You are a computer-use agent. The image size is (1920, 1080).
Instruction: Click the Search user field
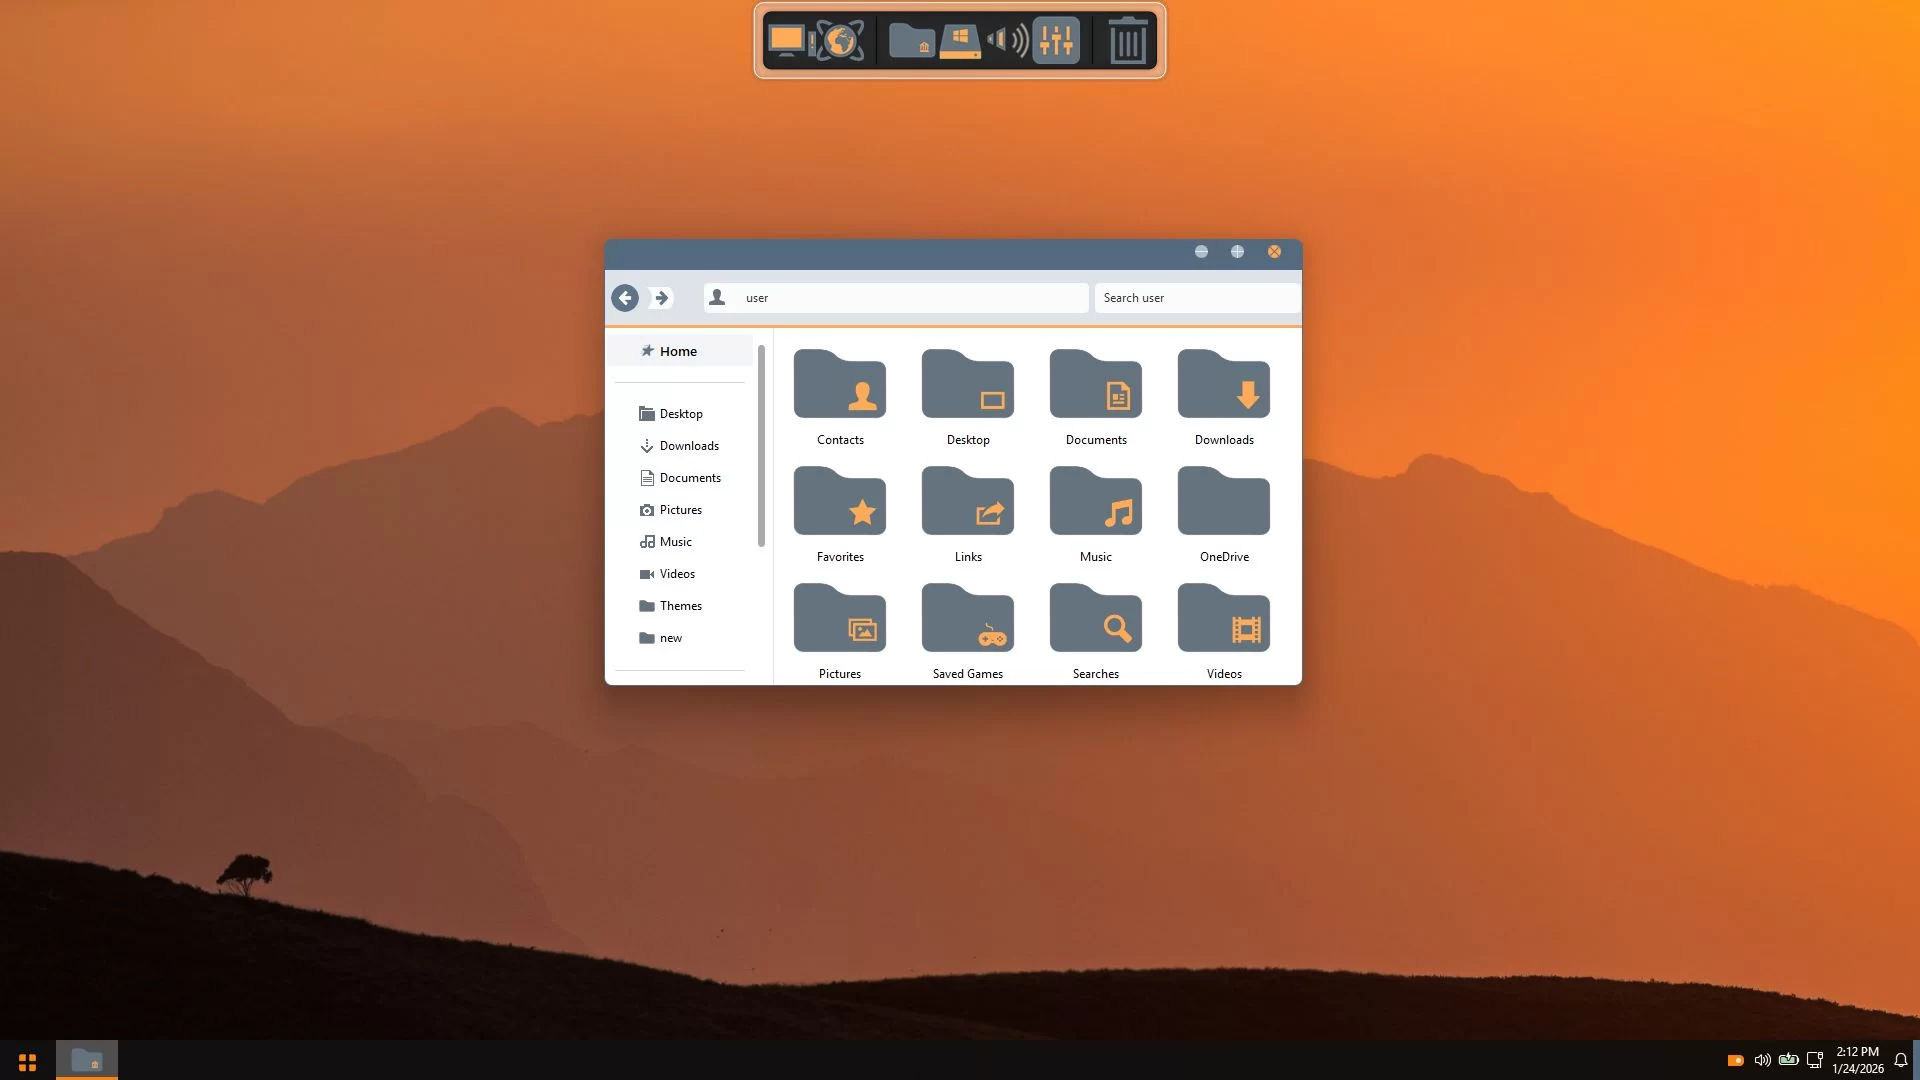(x=1196, y=298)
